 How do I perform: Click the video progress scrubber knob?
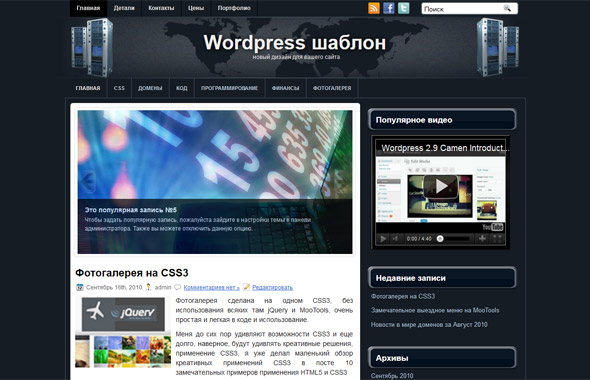(x=440, y=239)
